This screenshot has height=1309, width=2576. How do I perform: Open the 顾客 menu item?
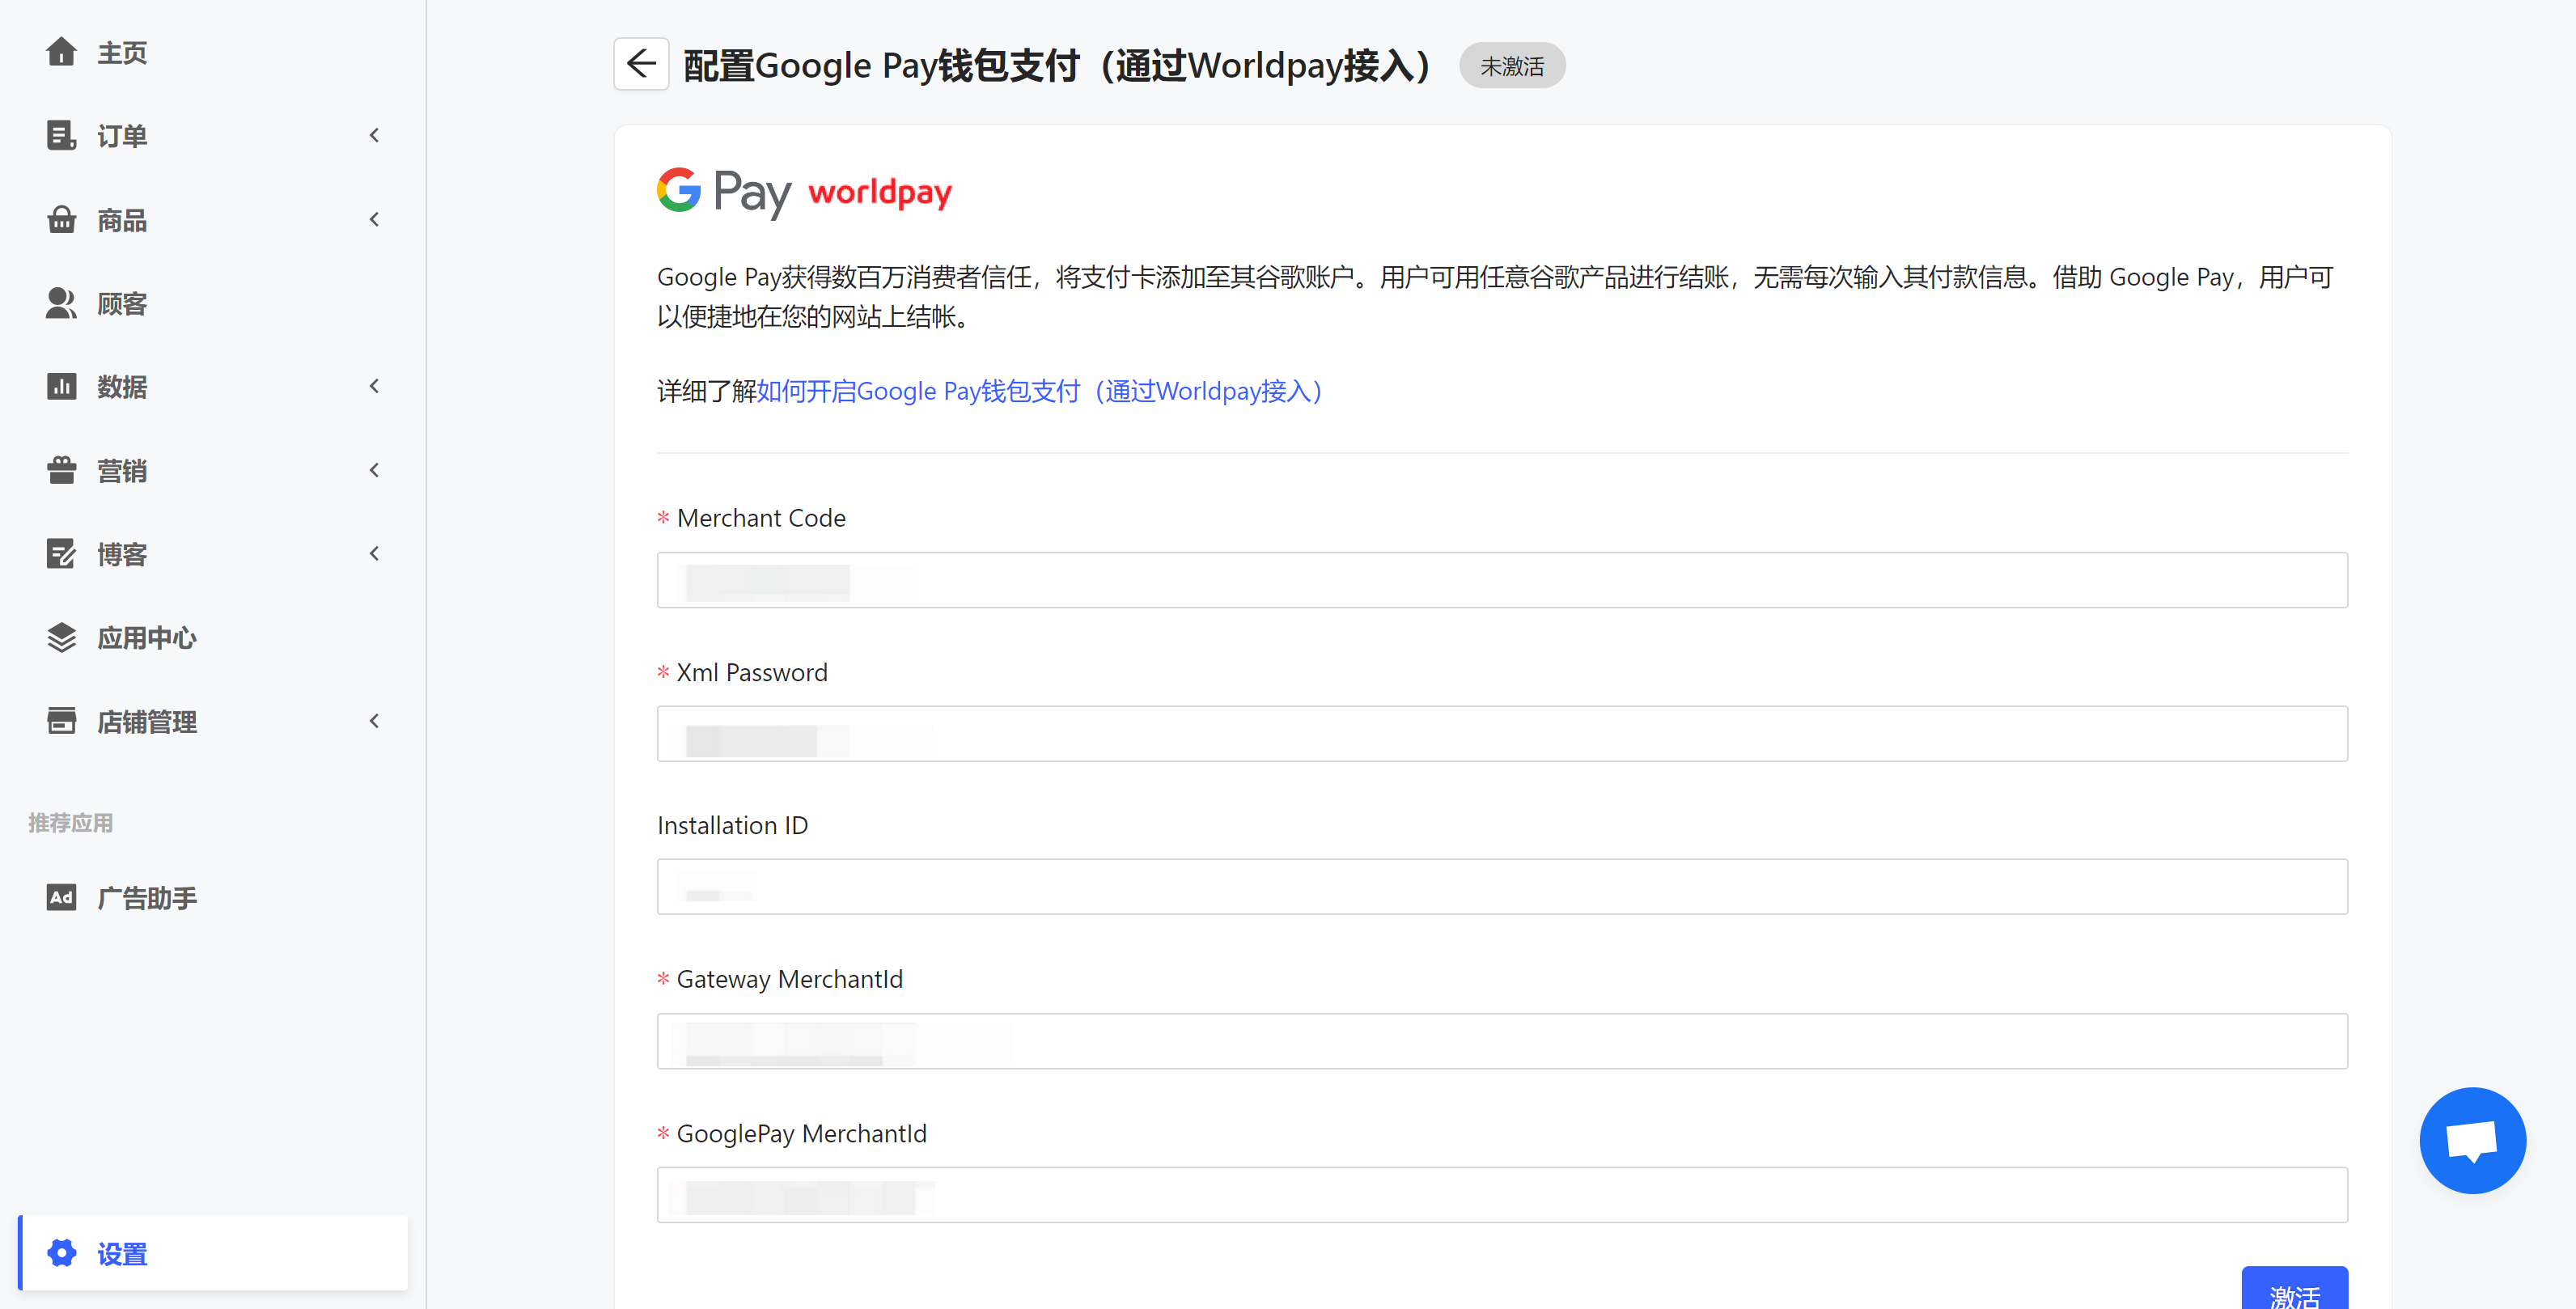point(122,303)
